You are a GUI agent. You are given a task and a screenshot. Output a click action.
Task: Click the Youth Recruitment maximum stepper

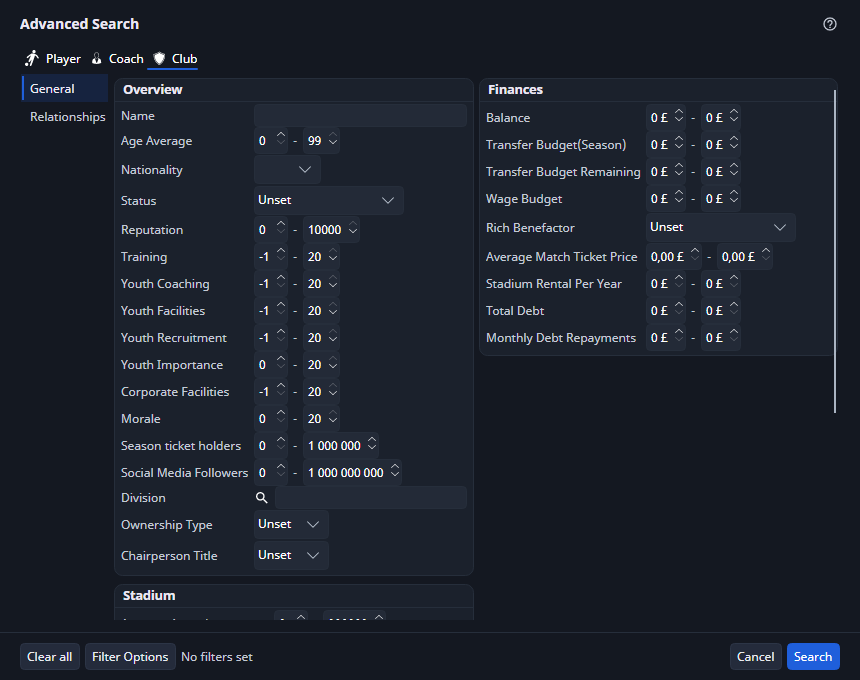321,337
